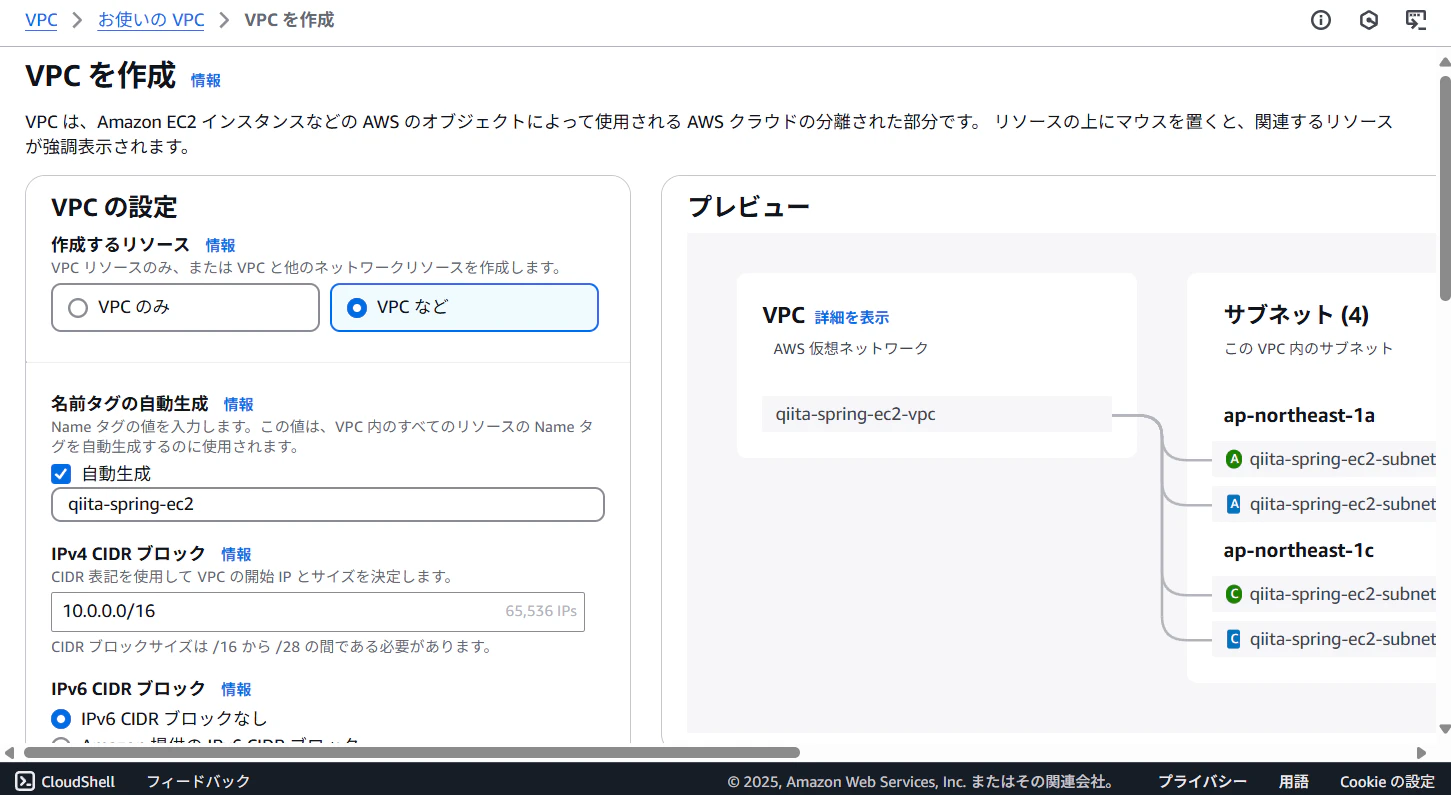Screen dimensions: 1451x795
Task: Click 'VPC を作成' breadcrumb text
Action: 289,20
